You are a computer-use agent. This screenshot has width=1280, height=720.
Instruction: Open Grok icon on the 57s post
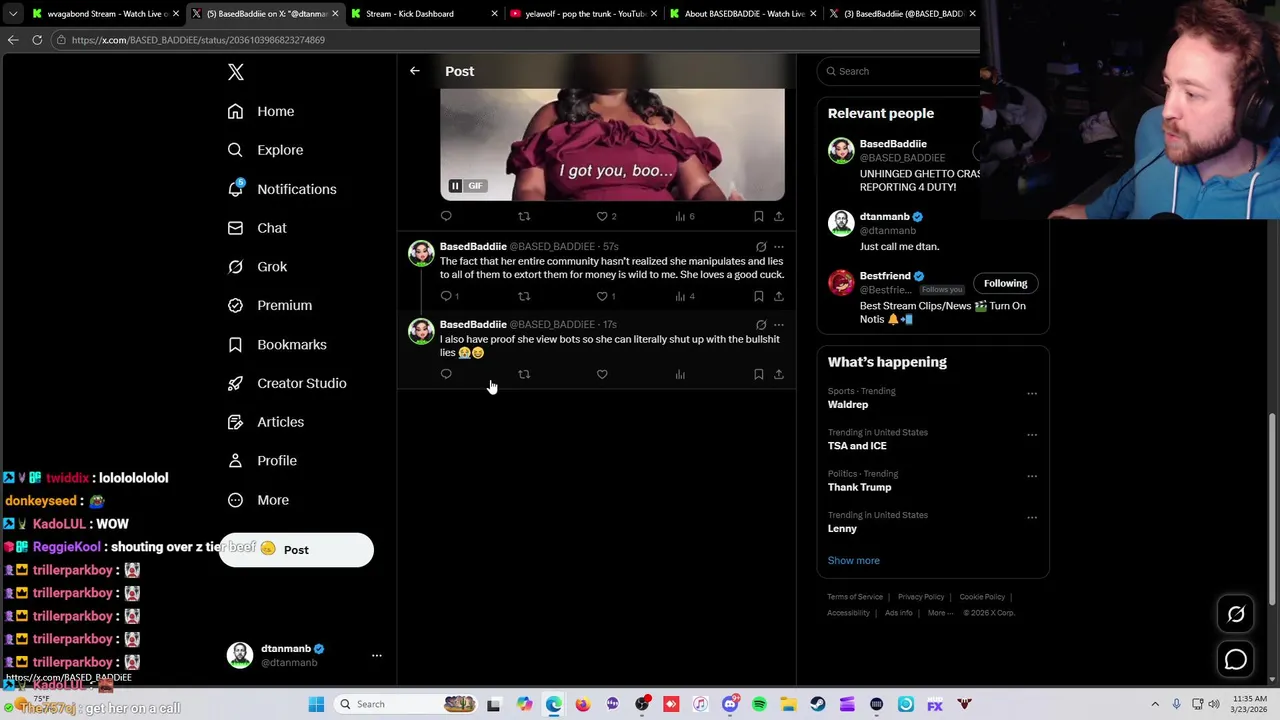tap(761, 246)
